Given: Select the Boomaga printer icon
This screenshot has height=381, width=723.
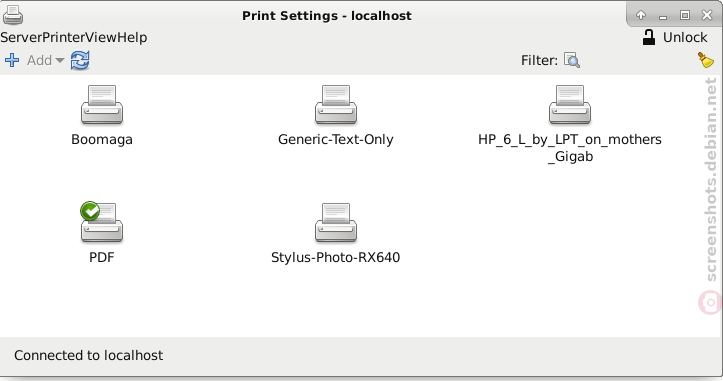Looking at the screenshot, I should [101, 105].
